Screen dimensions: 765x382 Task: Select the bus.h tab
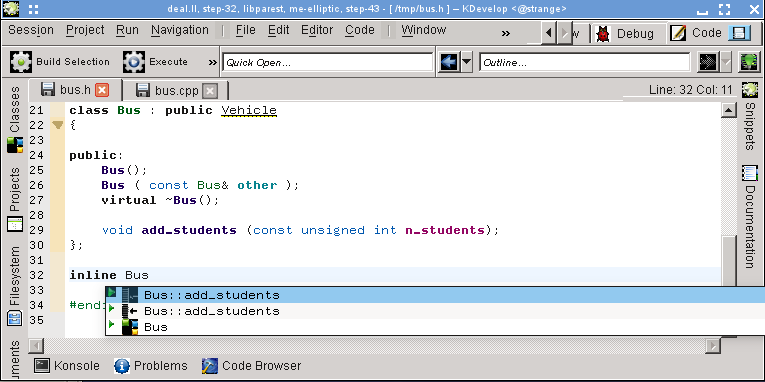click(x=75, y=90)
